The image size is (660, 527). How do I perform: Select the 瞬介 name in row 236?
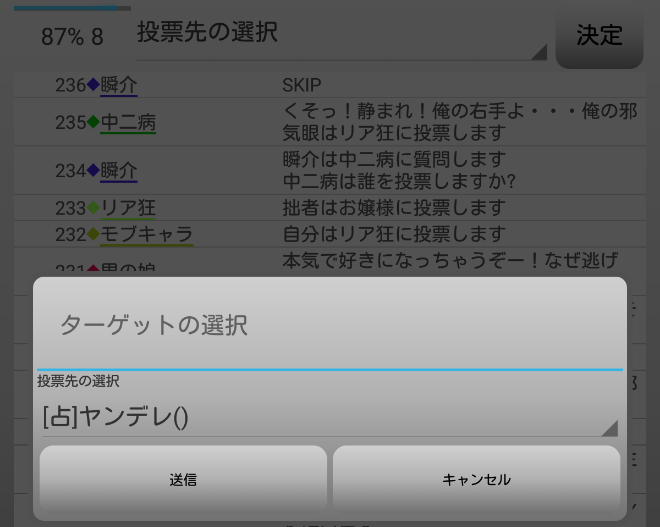point(119,86)
